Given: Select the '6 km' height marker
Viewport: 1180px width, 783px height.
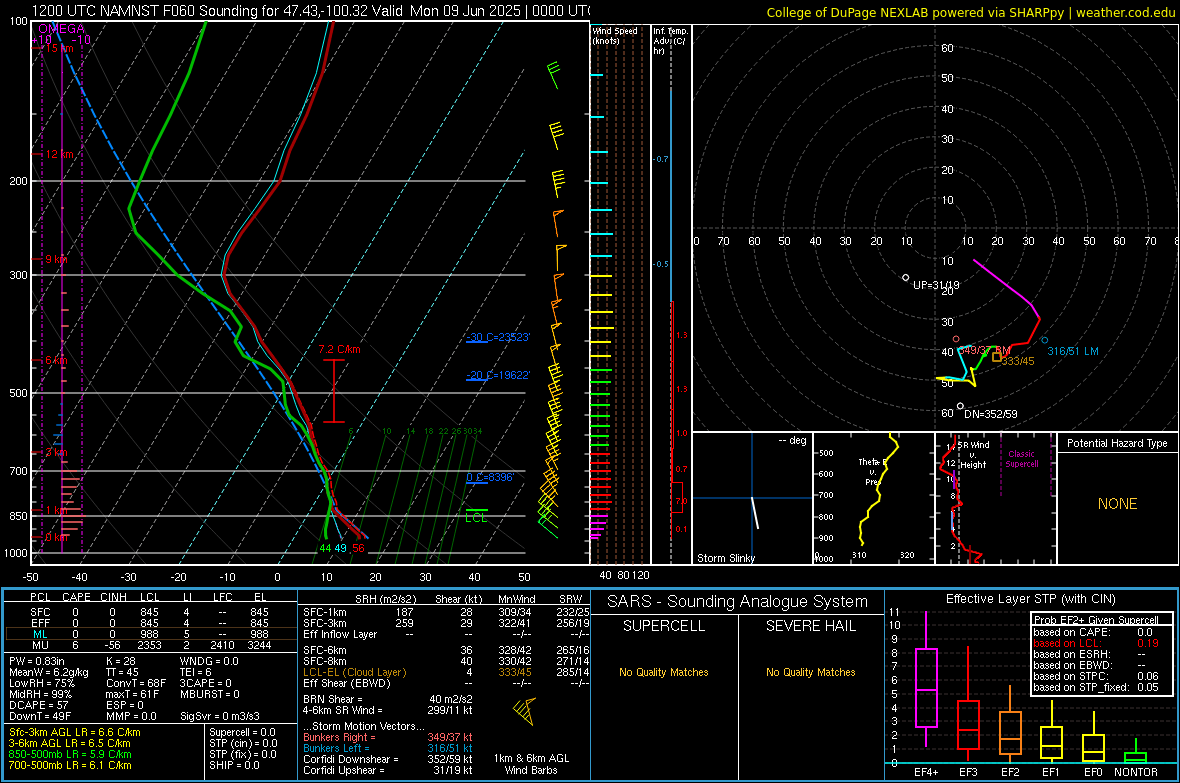Looking at the screenshot, I should point(56,361).
